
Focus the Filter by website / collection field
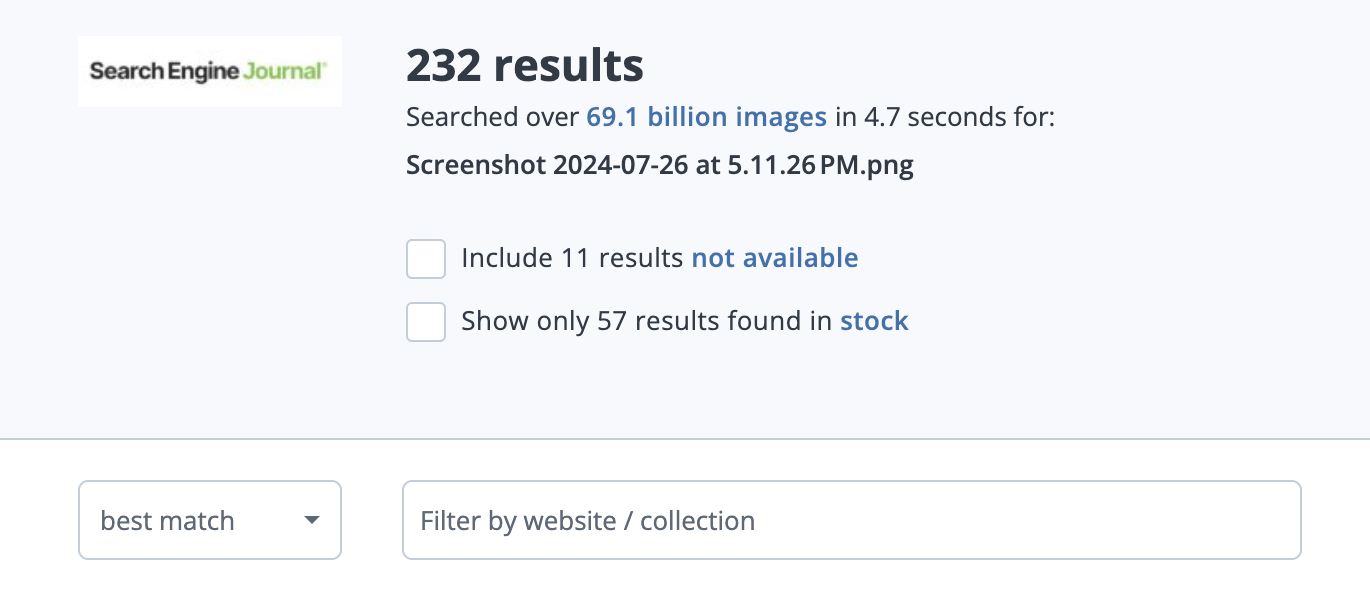(x=851, y=520)
